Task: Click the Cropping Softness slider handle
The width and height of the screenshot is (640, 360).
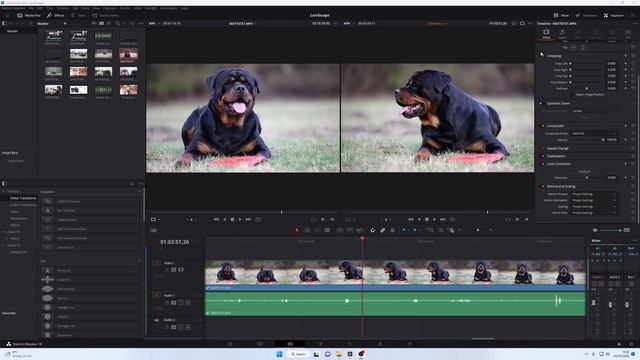Action: (x=587, y=89)
